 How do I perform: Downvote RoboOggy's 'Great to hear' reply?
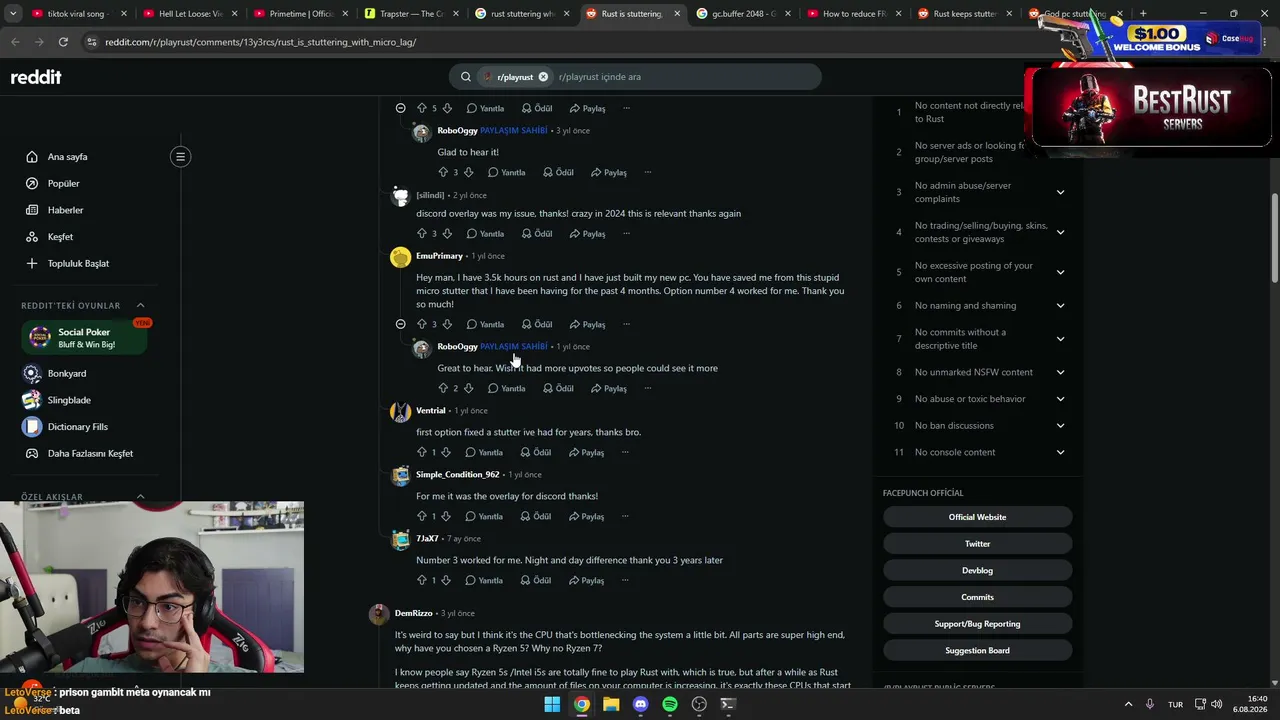[x=468, y=388]
